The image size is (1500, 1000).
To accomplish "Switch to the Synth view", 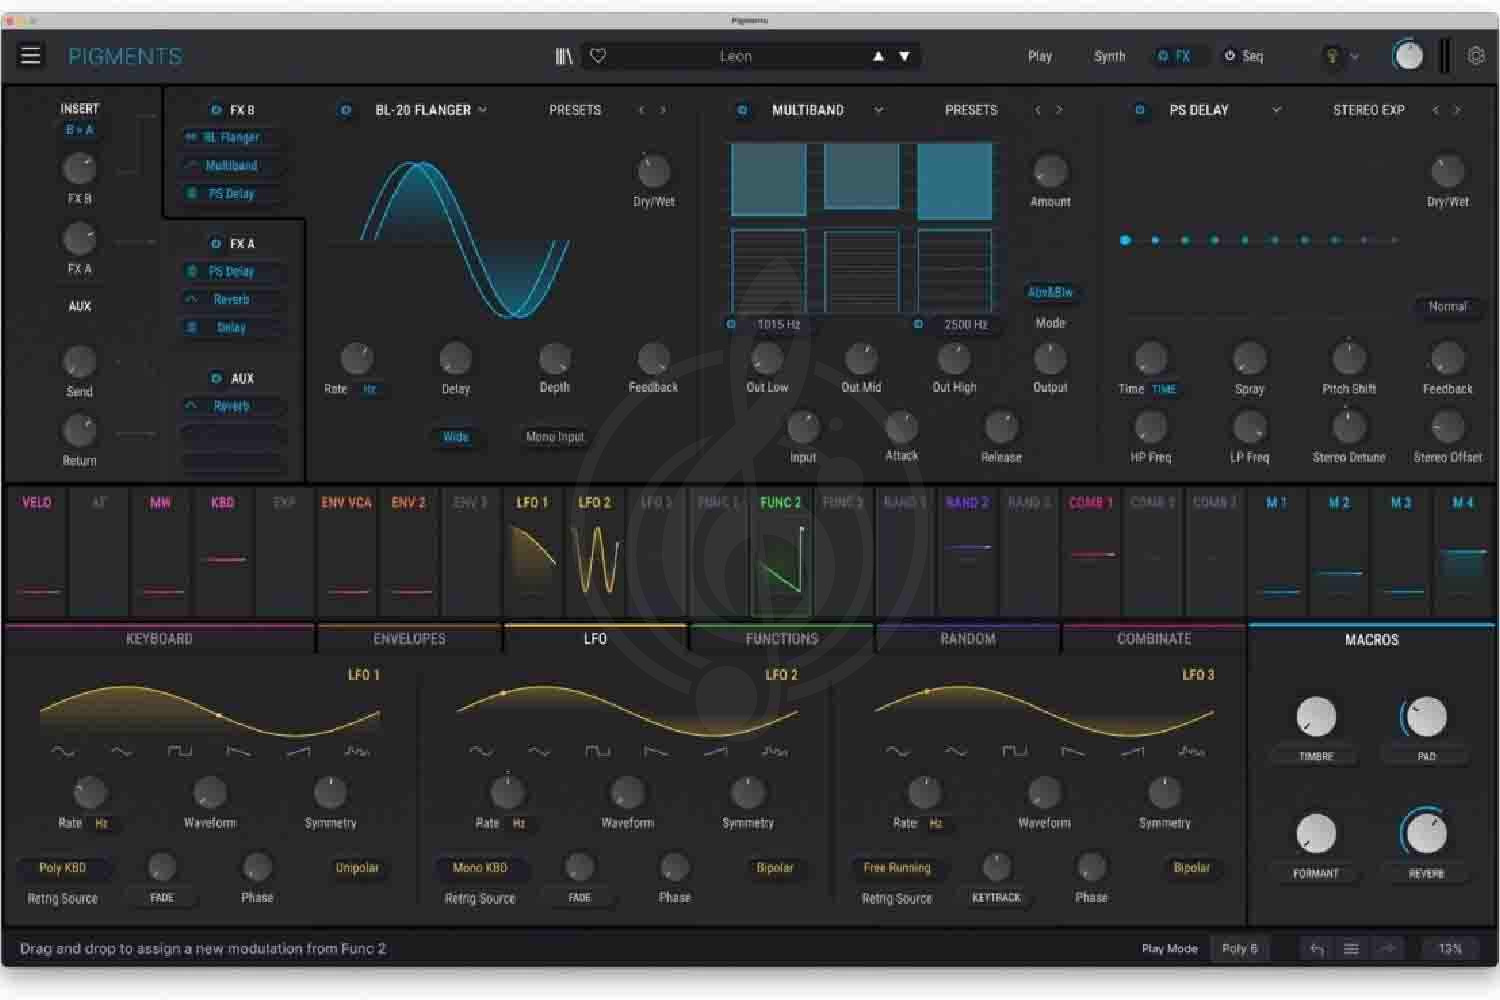I will click(x=1110, y=56).
